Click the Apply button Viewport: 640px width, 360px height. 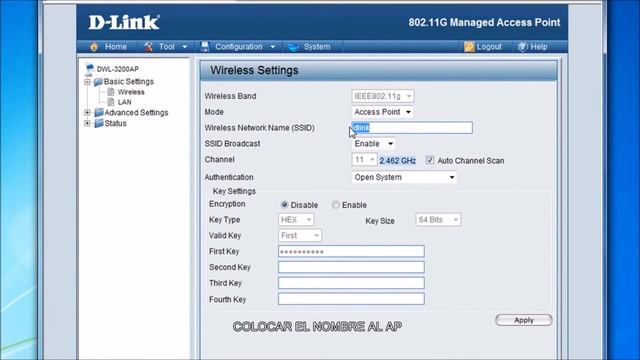coord(524,320)
